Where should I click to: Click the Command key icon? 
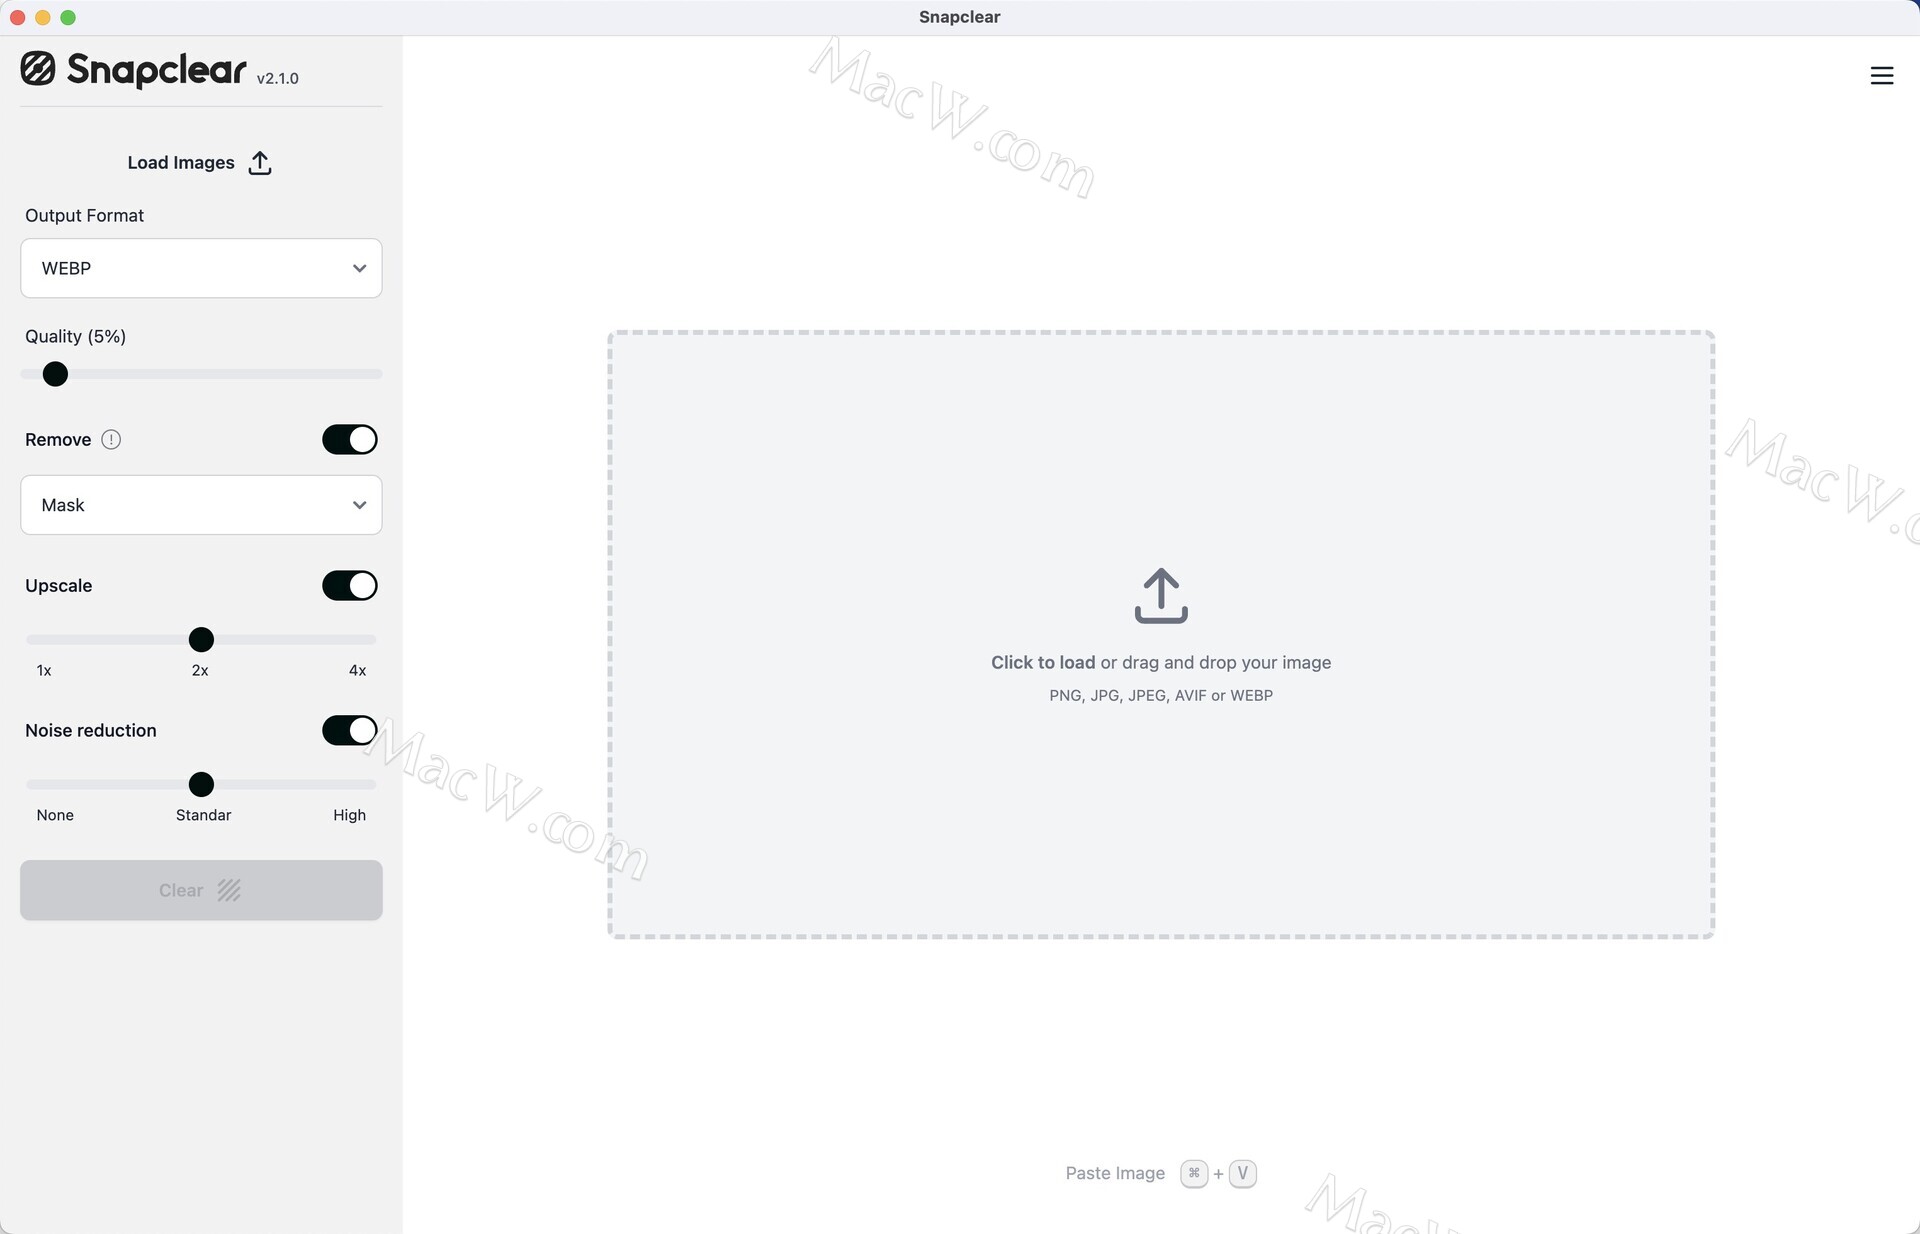tap(1193, 1173)
